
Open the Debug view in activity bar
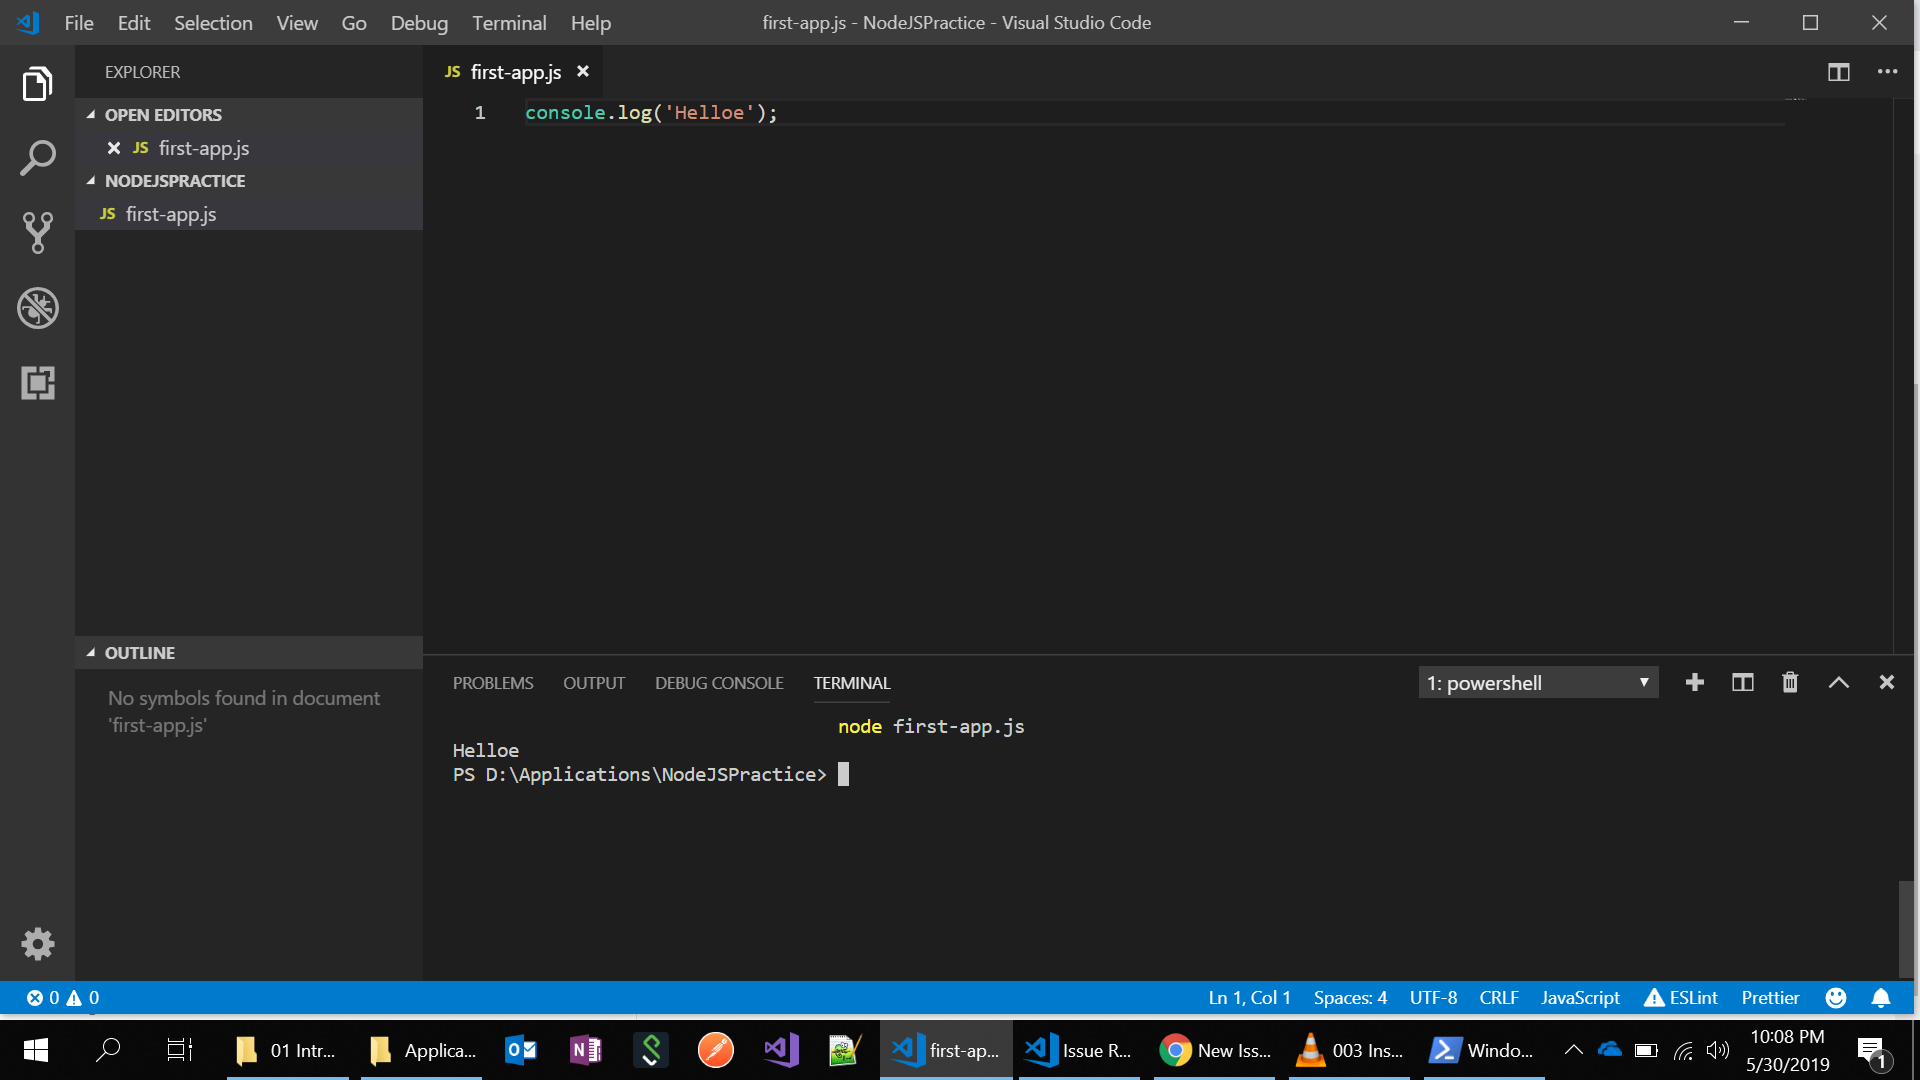(37, 308)
